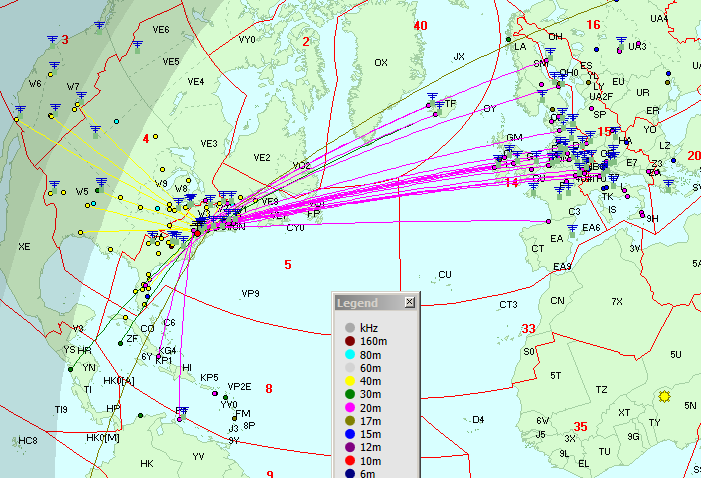The image size is (701, 478).
Task: Click the olive spot beside FM
Action: 234,419
